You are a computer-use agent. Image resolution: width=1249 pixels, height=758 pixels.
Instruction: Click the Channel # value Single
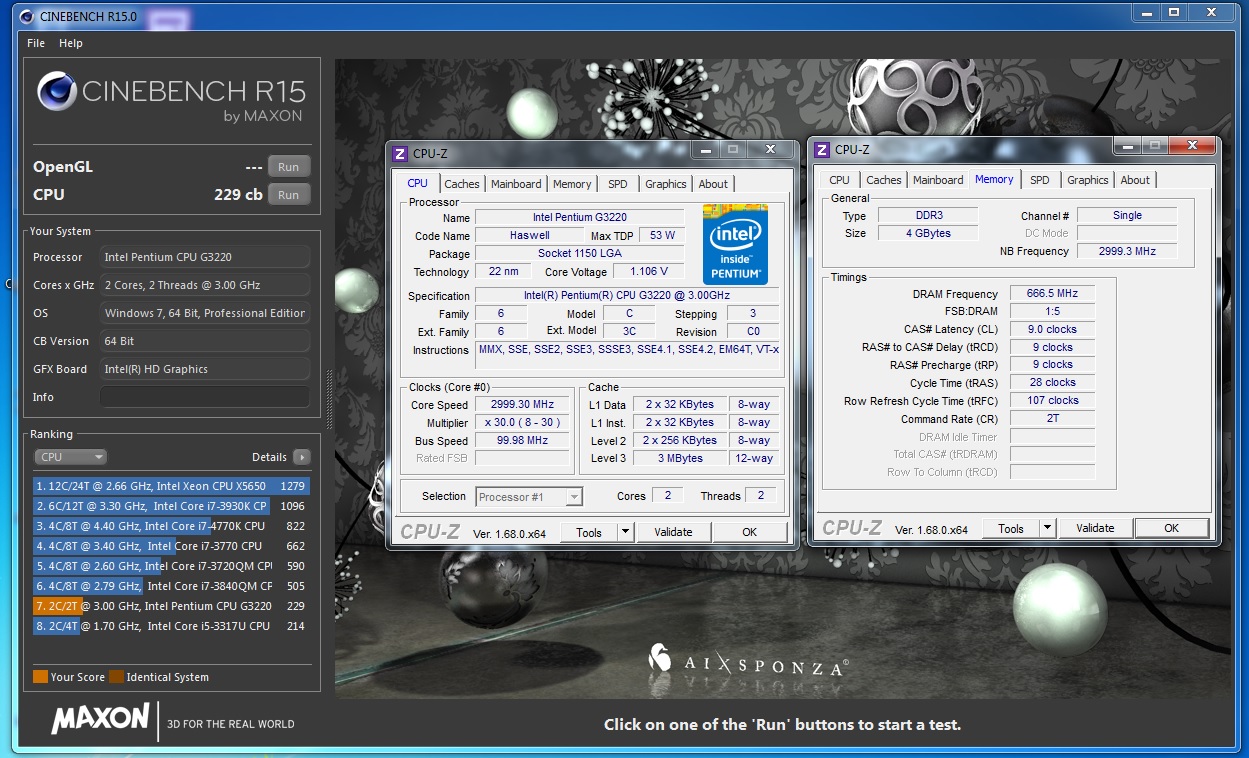(x=1127, y=215)
